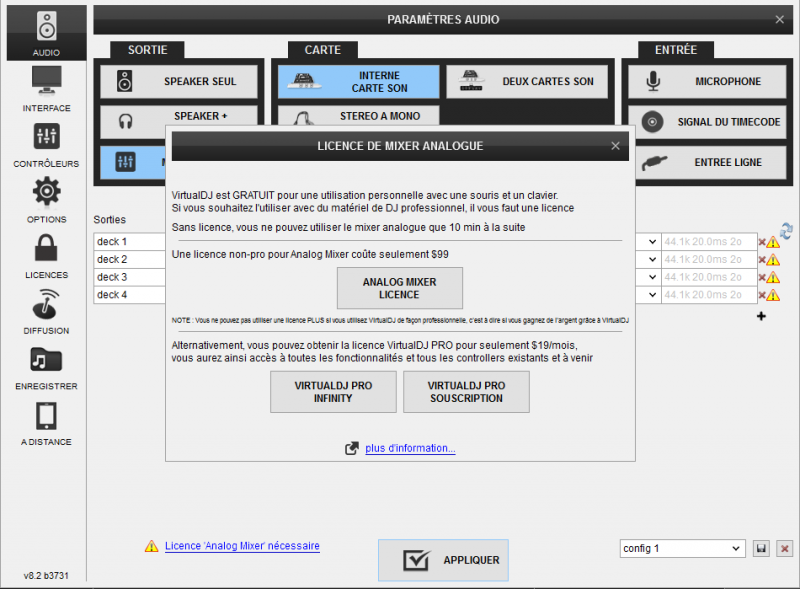Image resolution: width=800 pixels, height=589 pixels.
Task: Choose Deux Cartes Son card option
Action: click(x=527, y=81)
